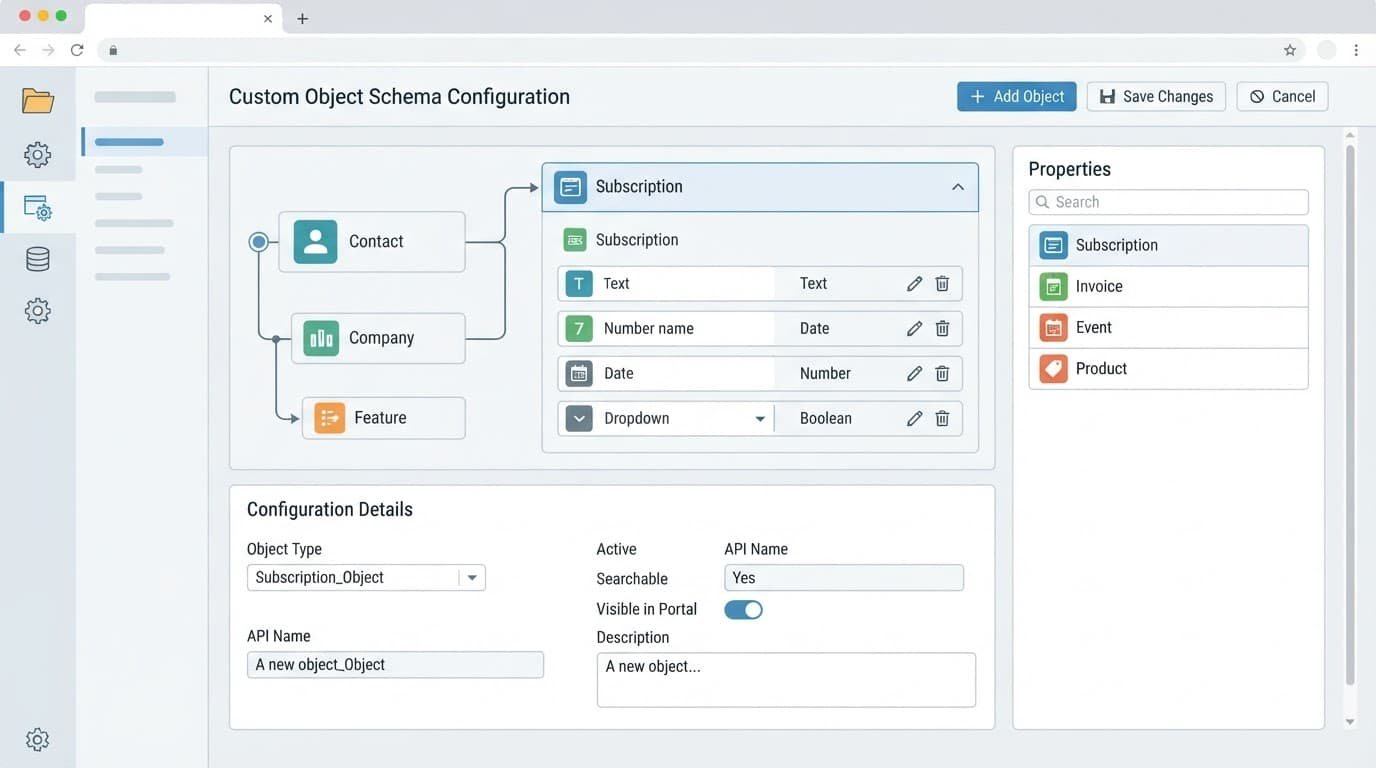The width and height of the screenshot is (1376, 768).
Task: Open the database icon in sidebar
Action: click(37, 259)
